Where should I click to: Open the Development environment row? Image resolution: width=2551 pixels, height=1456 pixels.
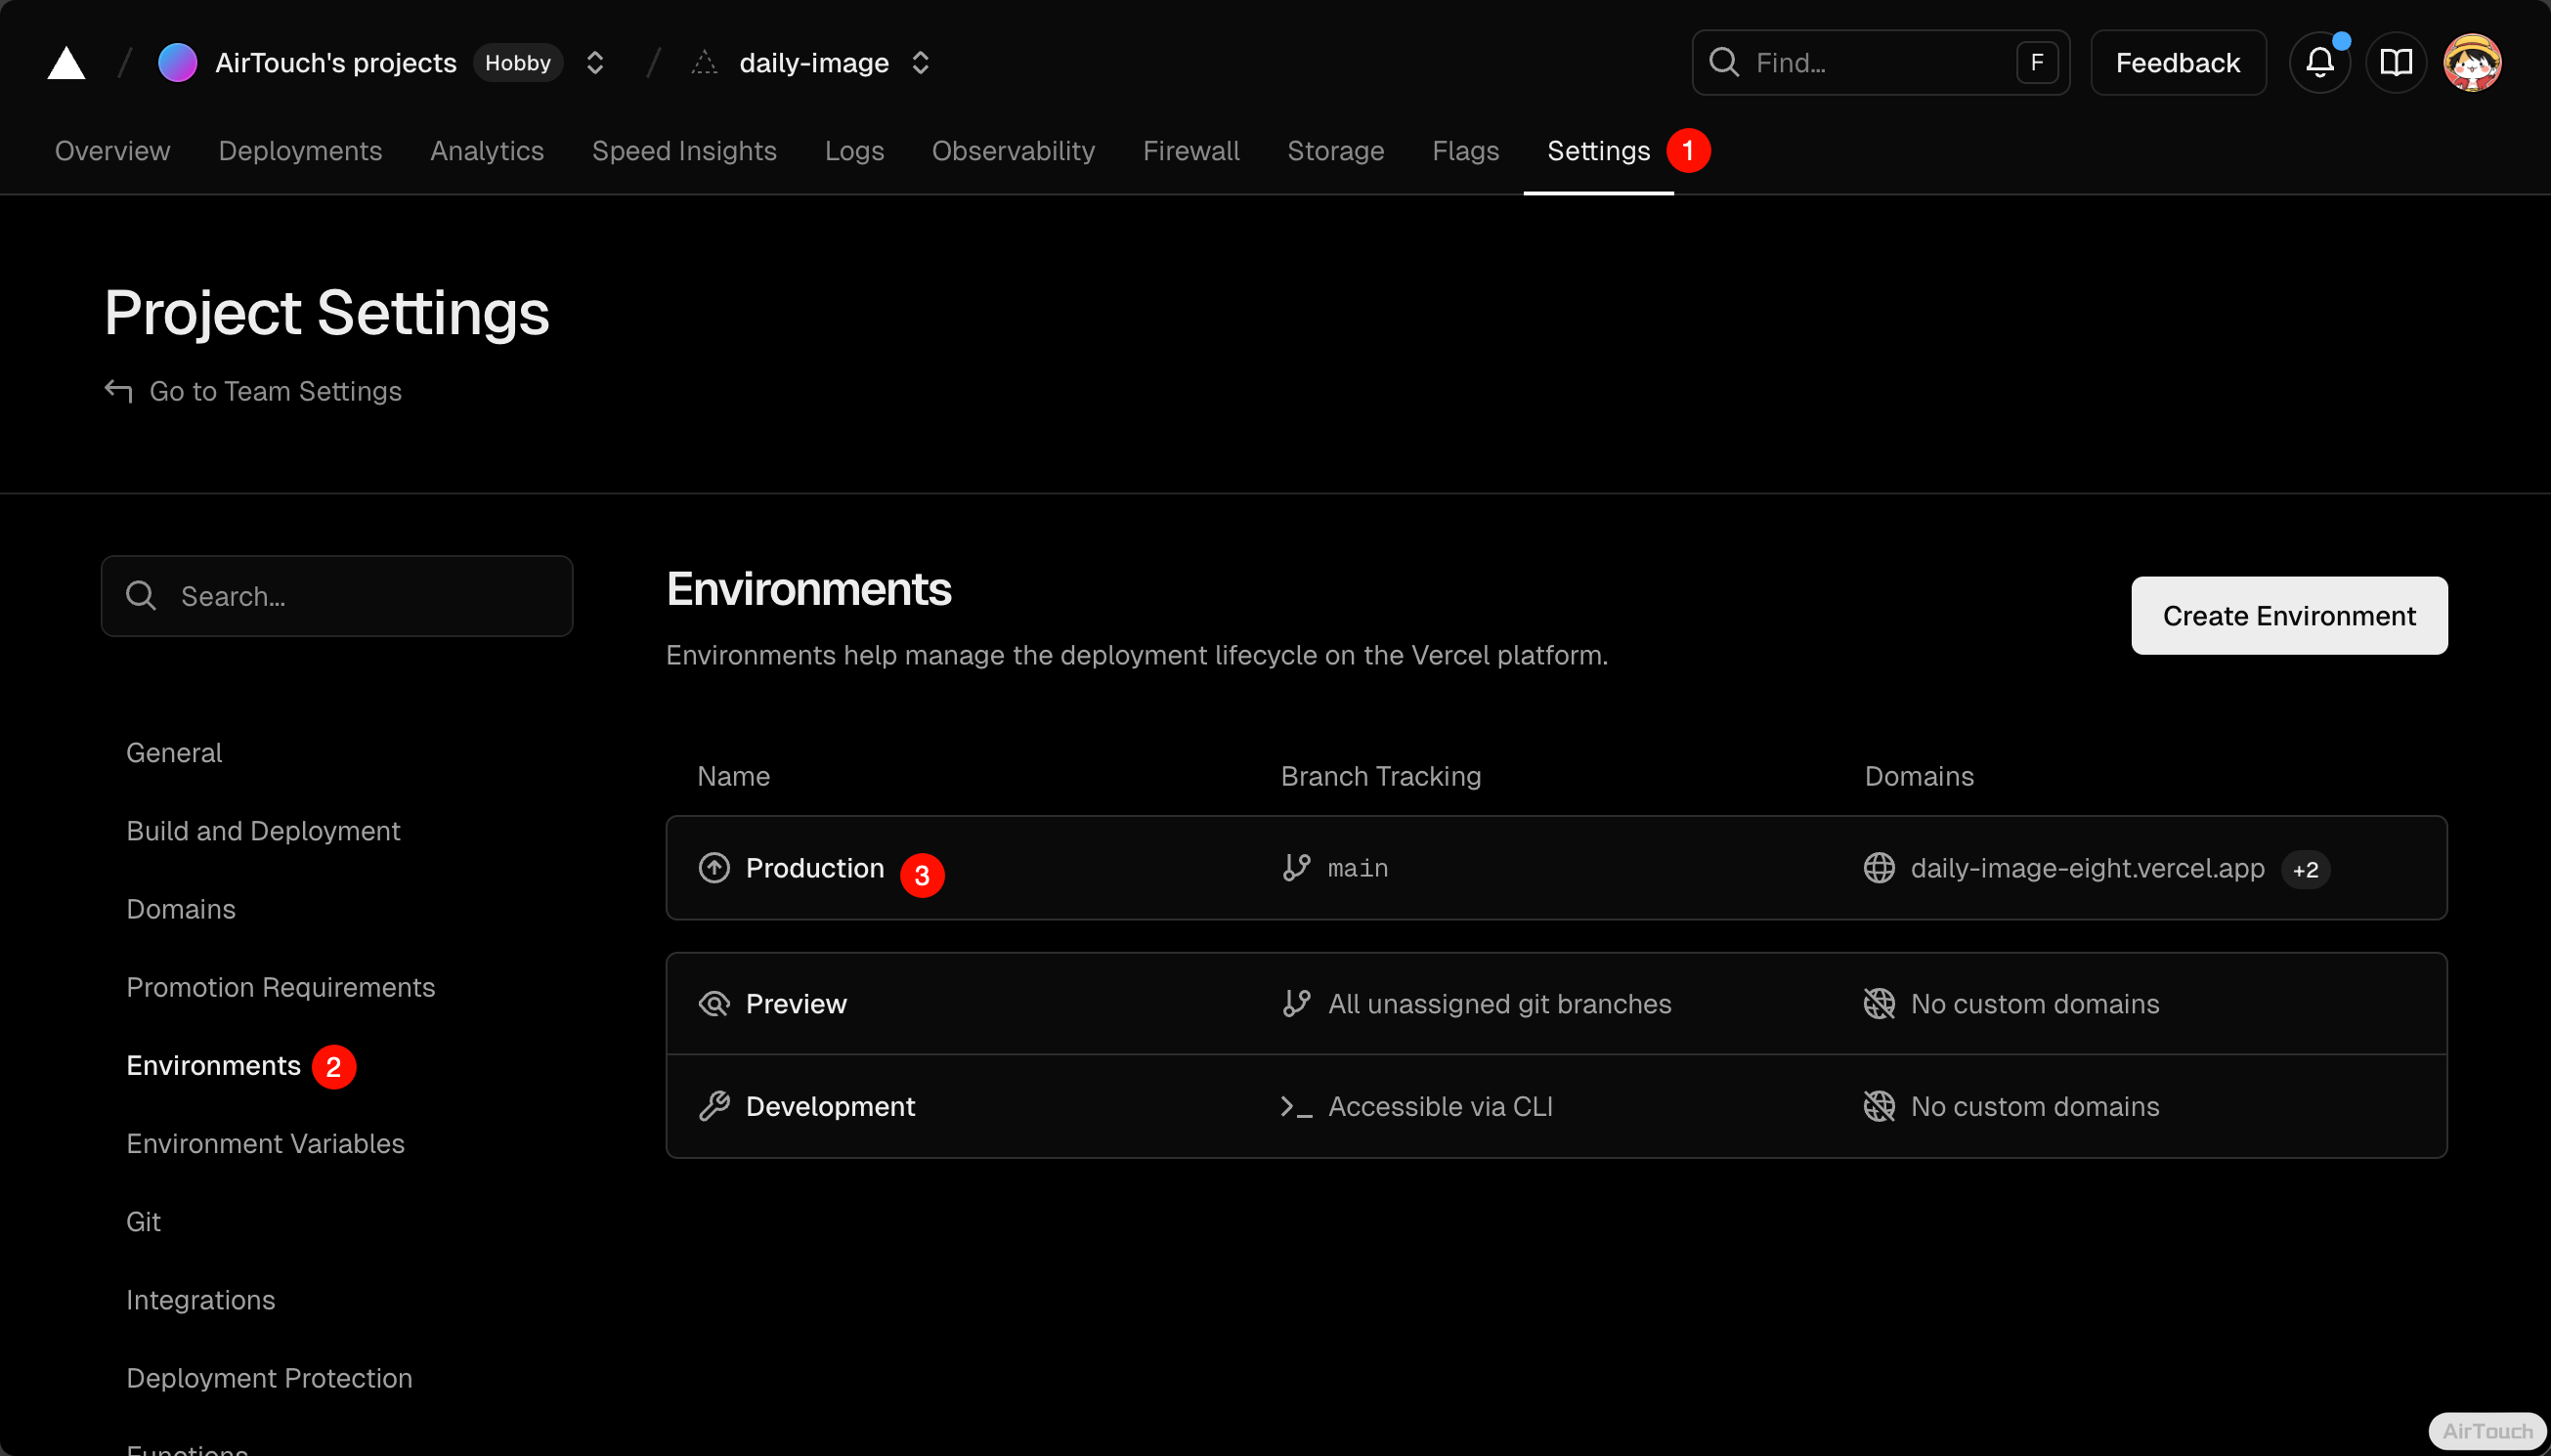pyautogui.click(x=1555, y=1106)
